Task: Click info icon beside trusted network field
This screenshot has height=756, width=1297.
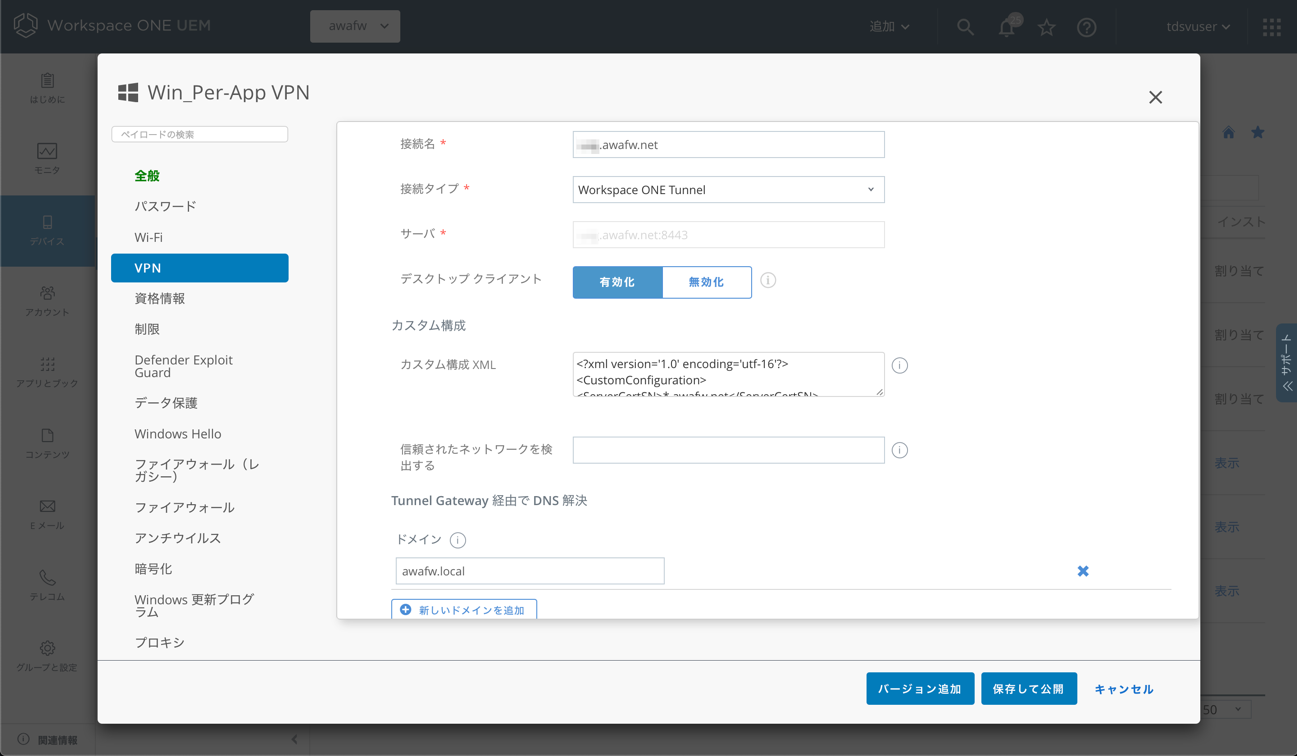Action: (x=900, y=450)
